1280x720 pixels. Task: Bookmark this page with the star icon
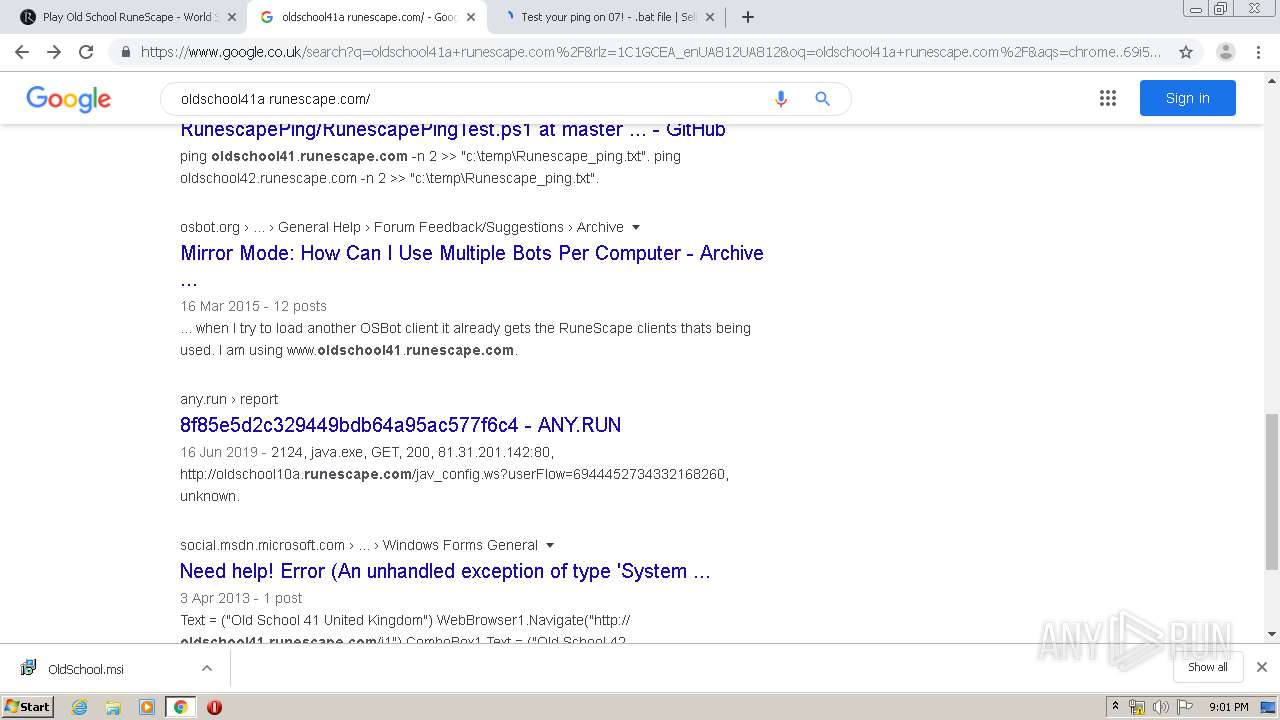click(1186, 52)
